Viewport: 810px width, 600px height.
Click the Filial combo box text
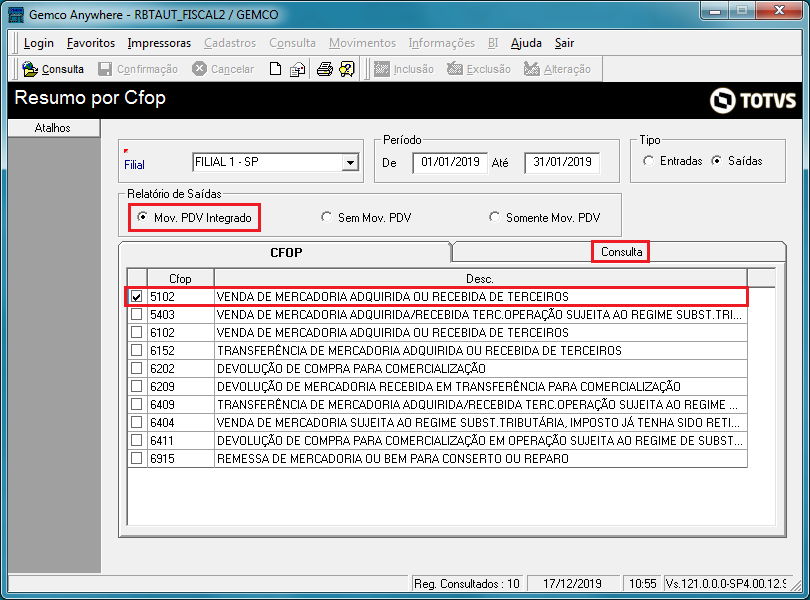pyautogui.click(x=268, y=162)
